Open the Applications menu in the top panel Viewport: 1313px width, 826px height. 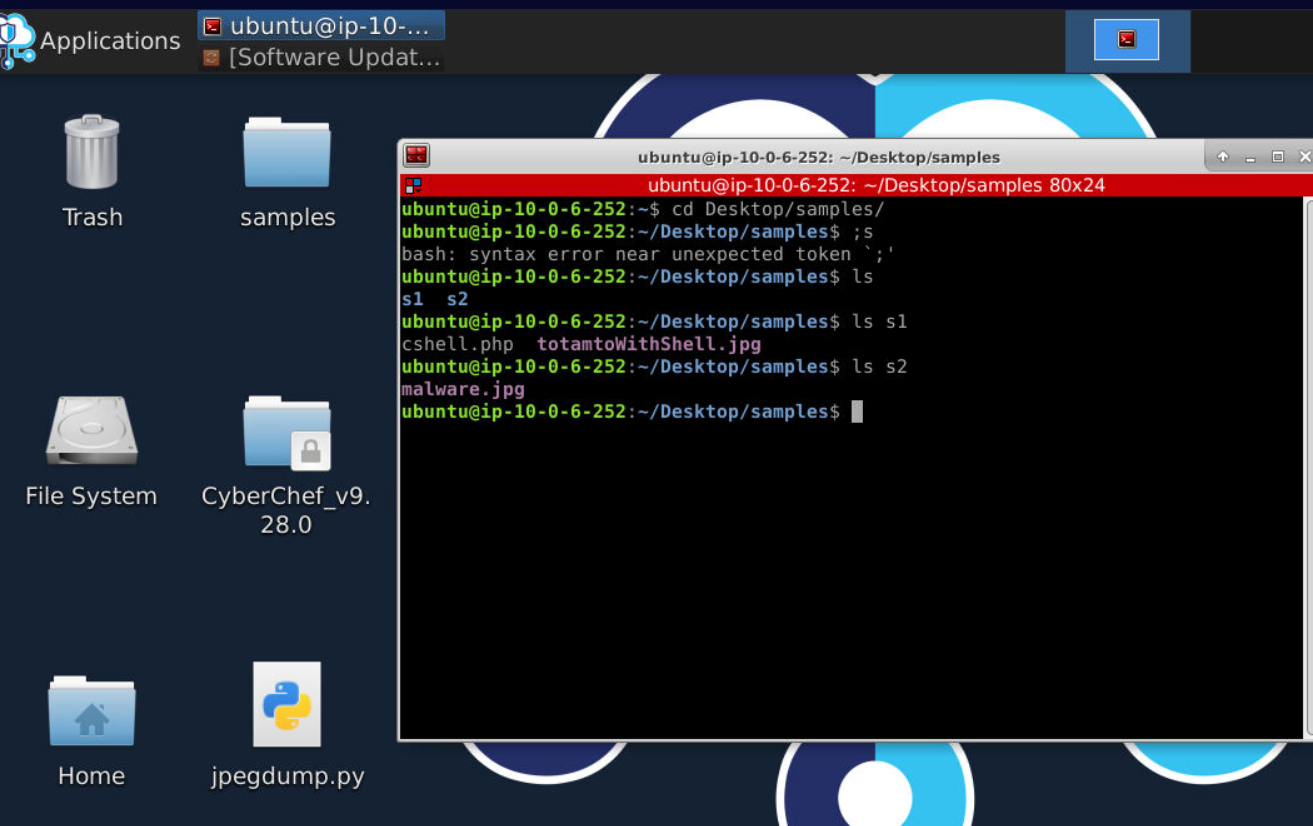coord(91,41)
